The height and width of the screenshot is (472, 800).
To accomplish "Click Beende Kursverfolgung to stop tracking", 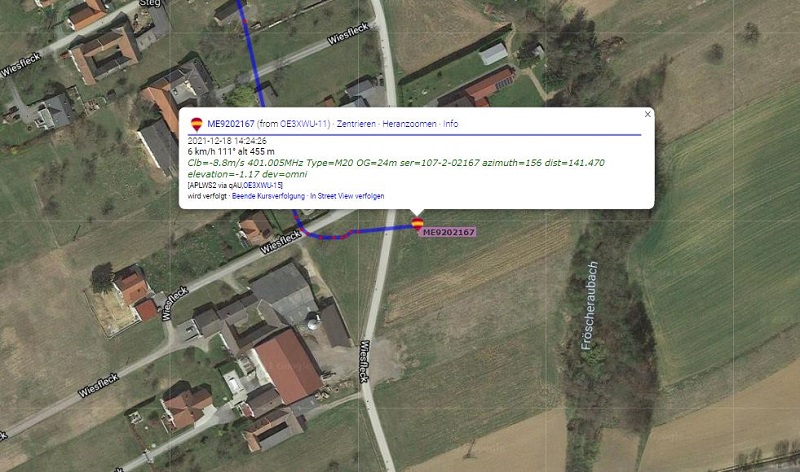I will pyautogui.click(x=268, y=196).
